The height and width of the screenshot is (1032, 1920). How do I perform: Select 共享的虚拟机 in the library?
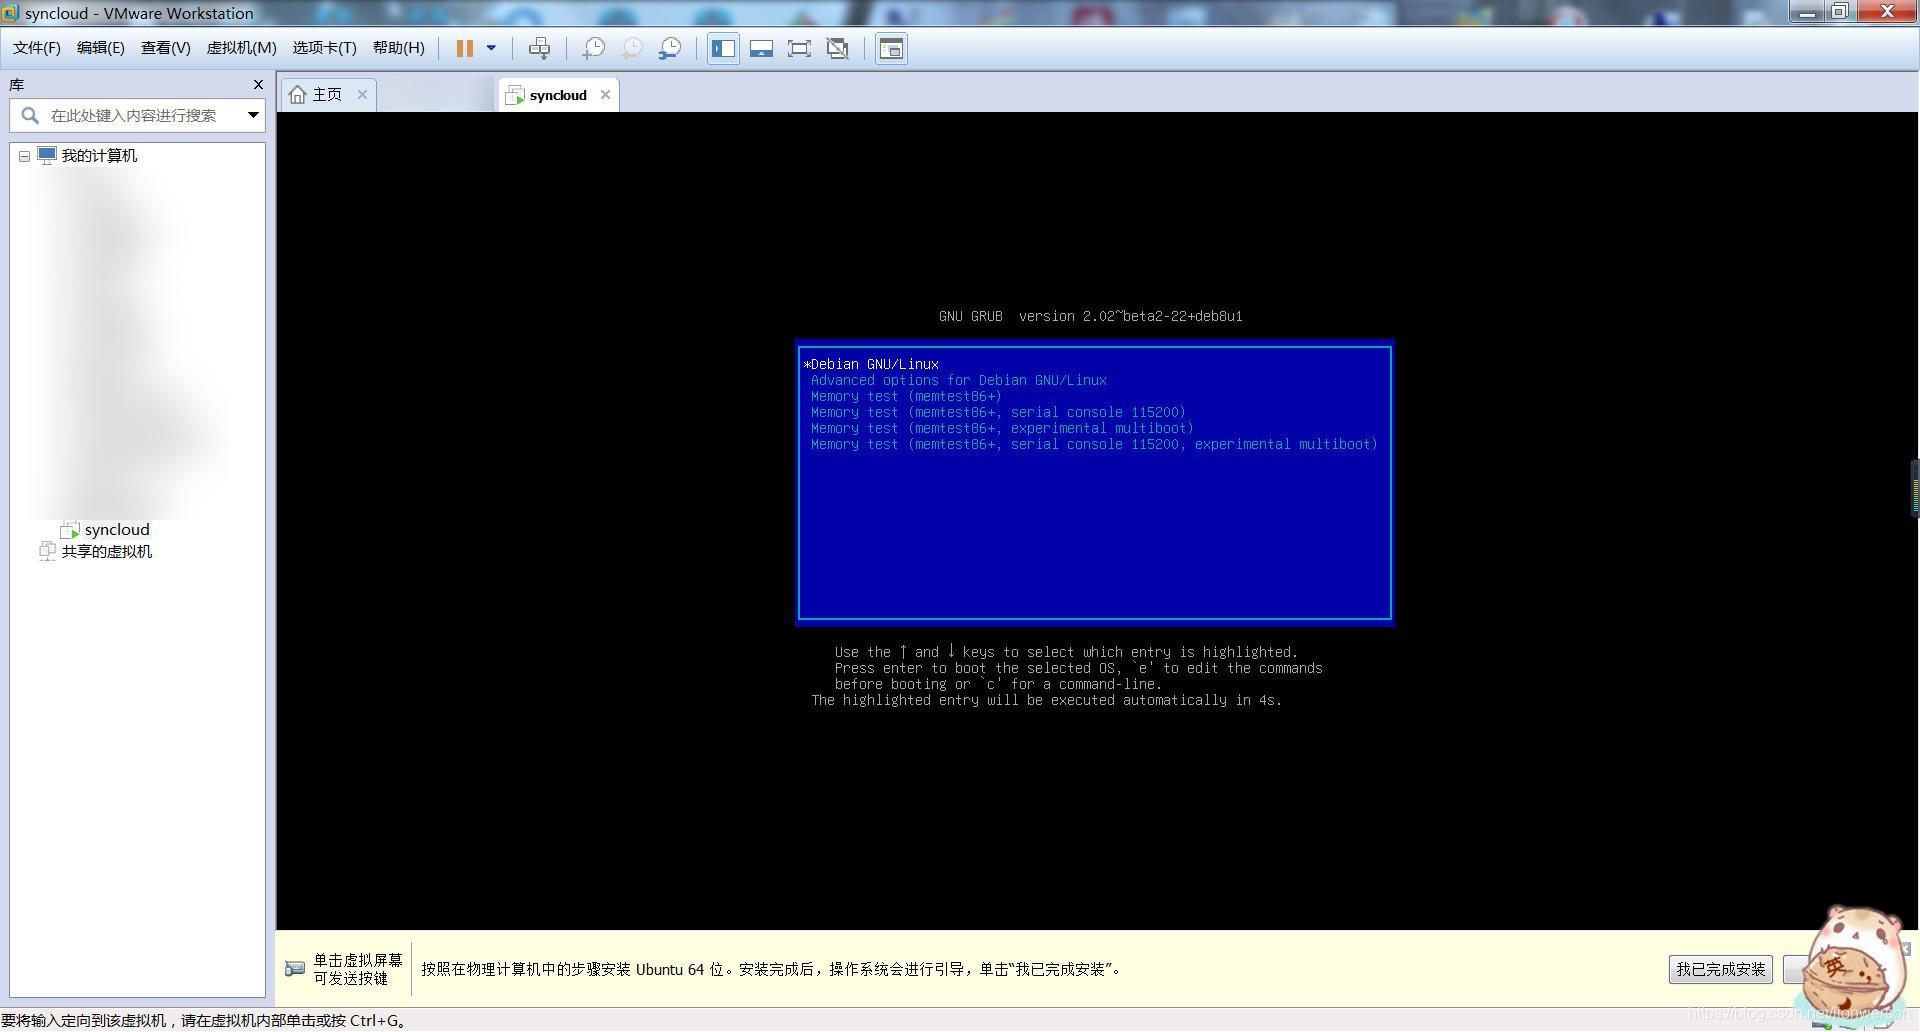(107, 552)
